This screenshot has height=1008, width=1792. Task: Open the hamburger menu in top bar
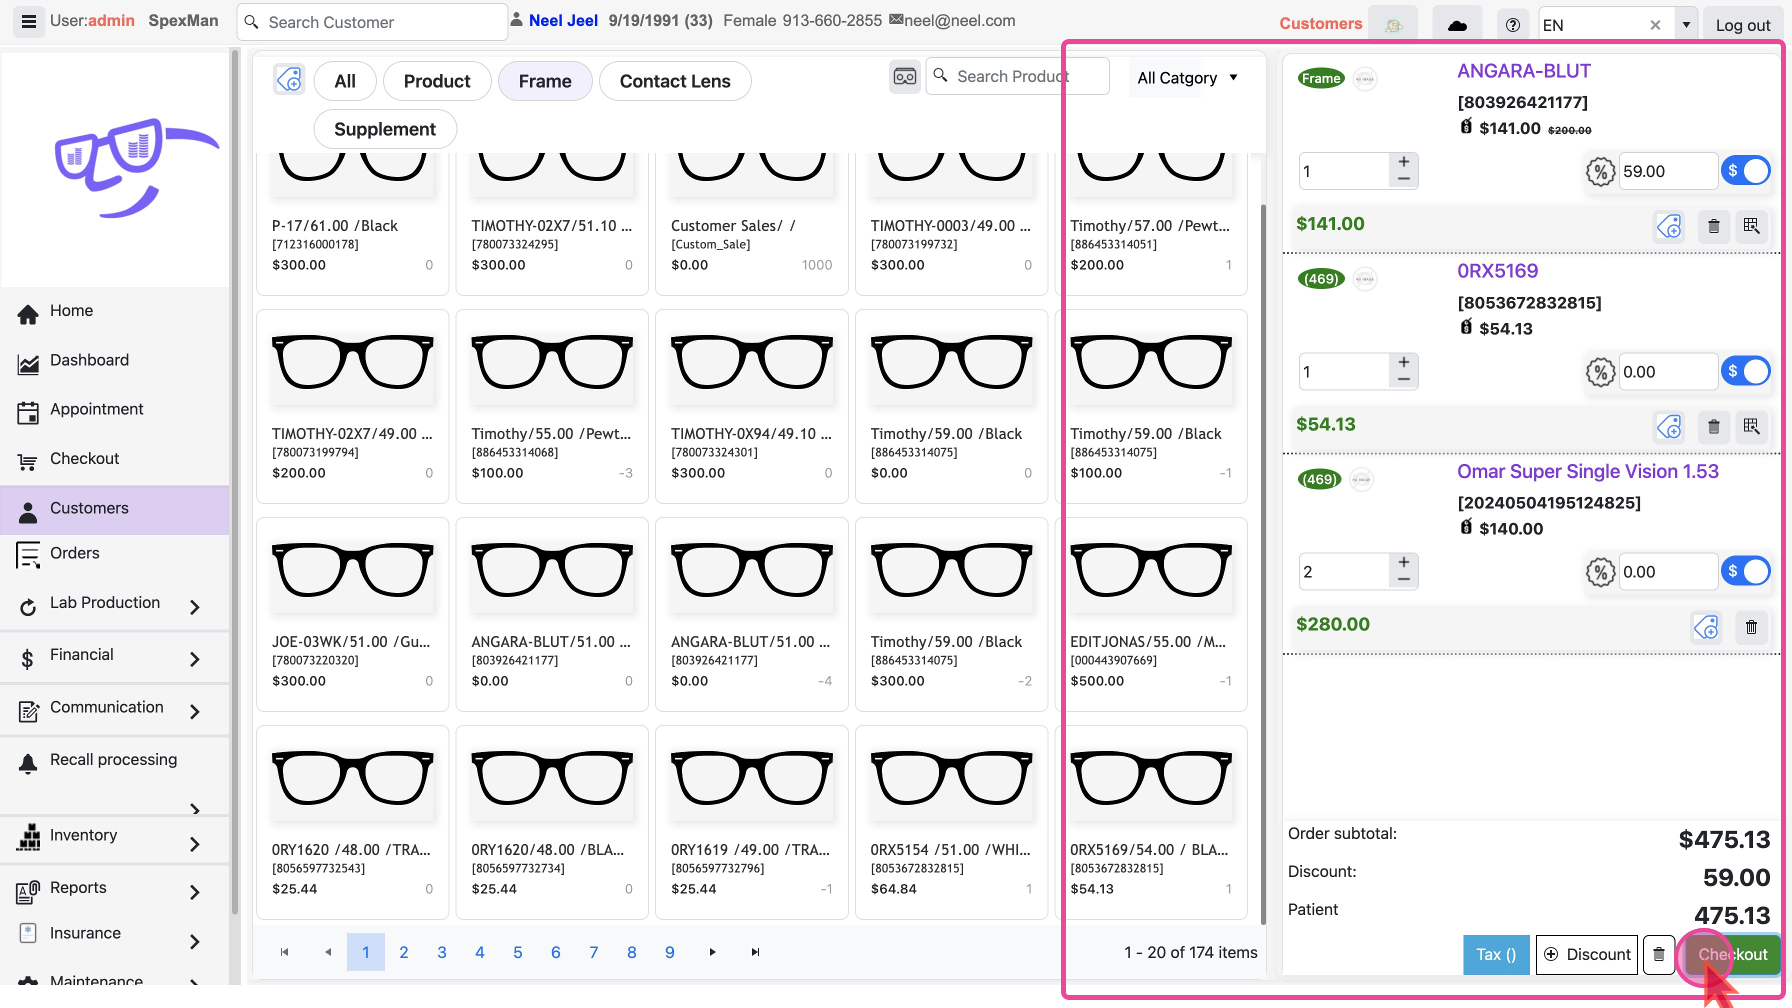29,21
